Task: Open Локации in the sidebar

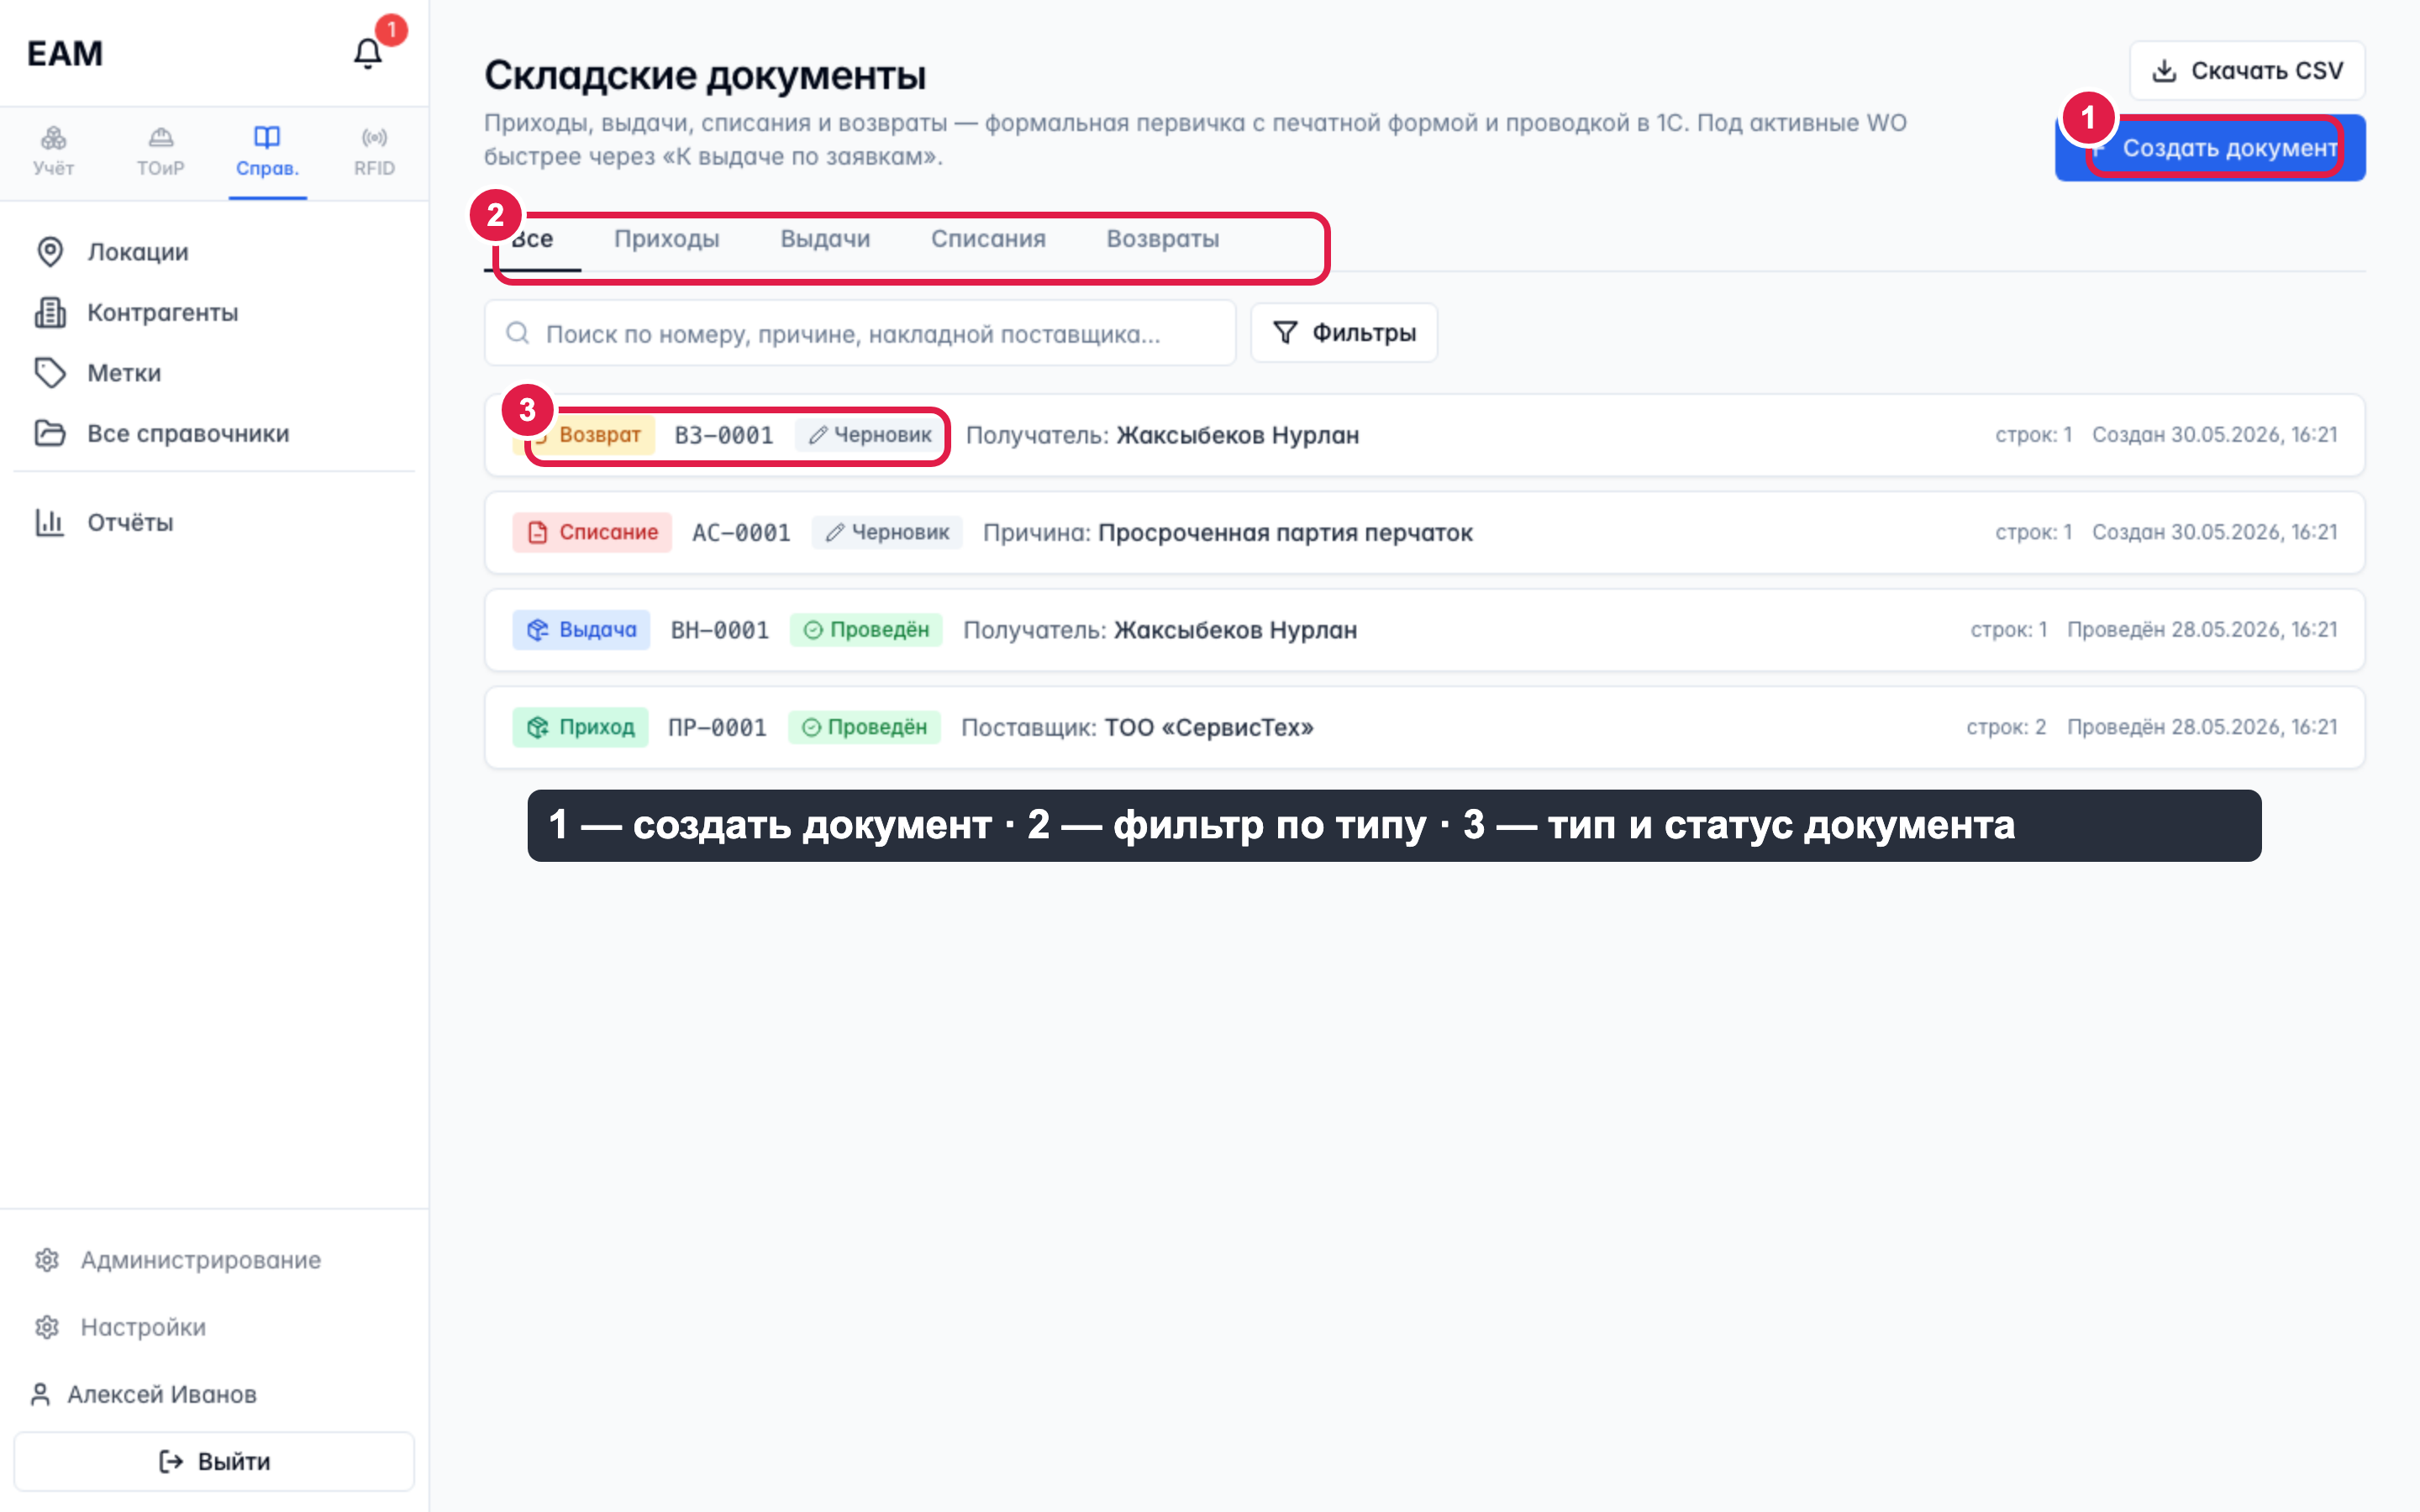Action: (x=214, y=252)
